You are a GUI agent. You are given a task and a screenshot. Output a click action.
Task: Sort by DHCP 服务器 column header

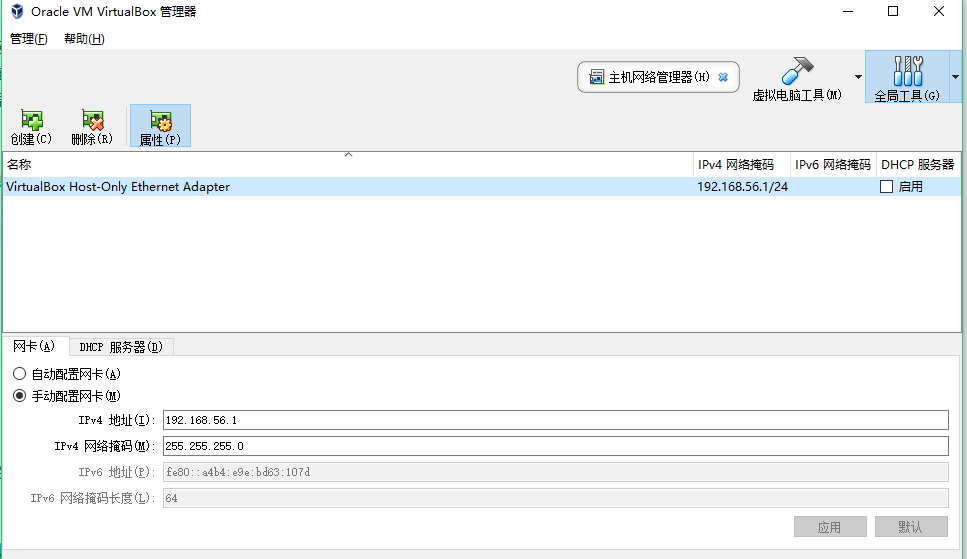pos(918,165)
